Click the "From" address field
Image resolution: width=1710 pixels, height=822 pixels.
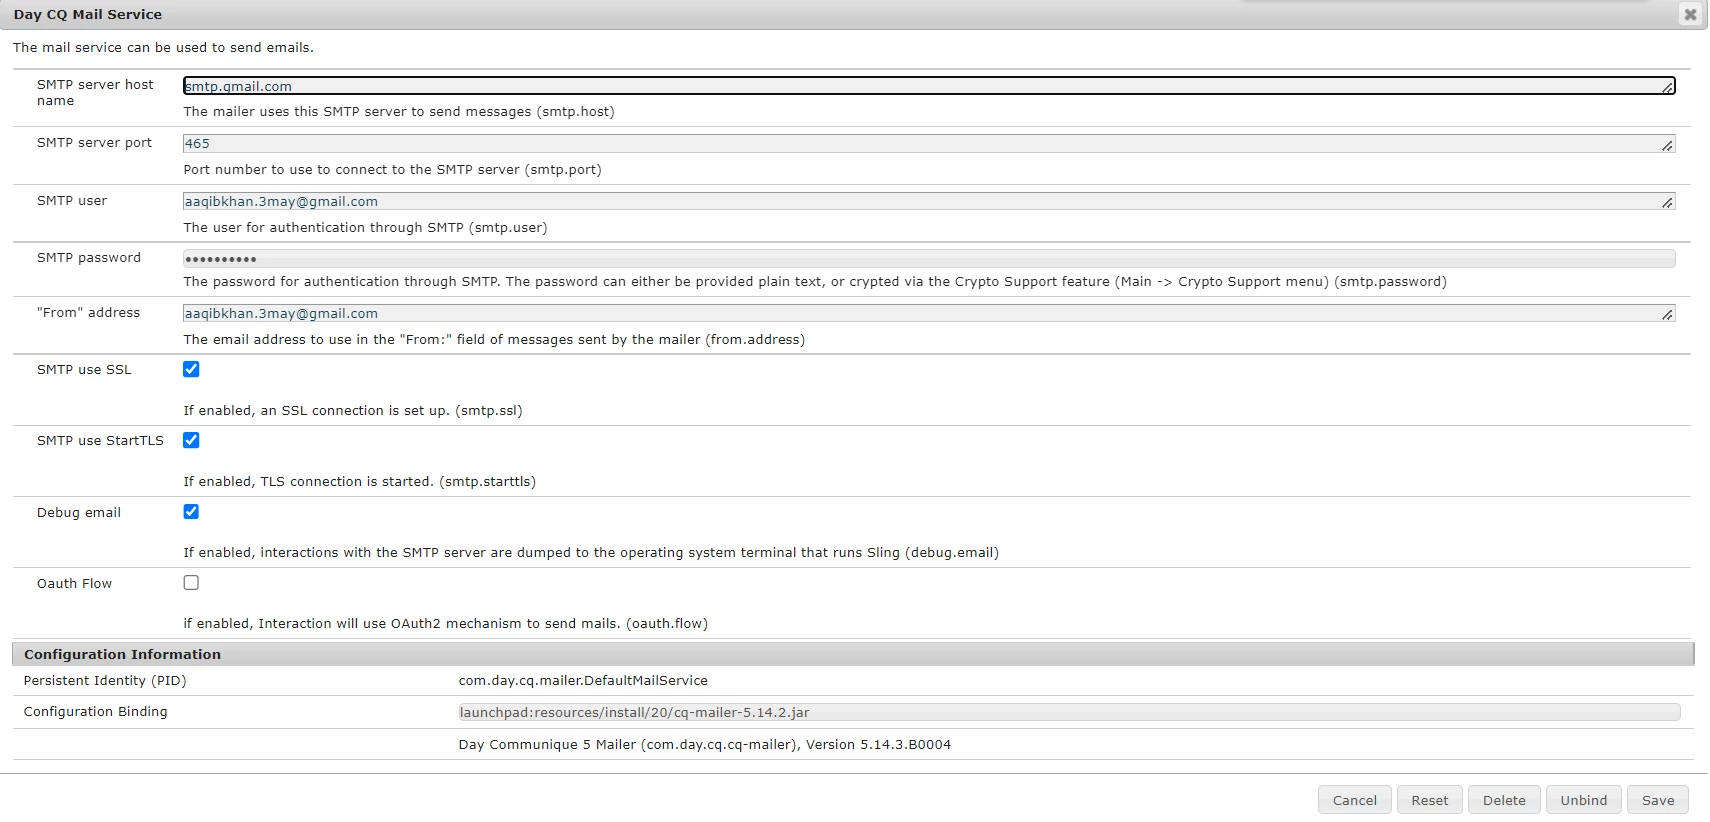point(929,314)
